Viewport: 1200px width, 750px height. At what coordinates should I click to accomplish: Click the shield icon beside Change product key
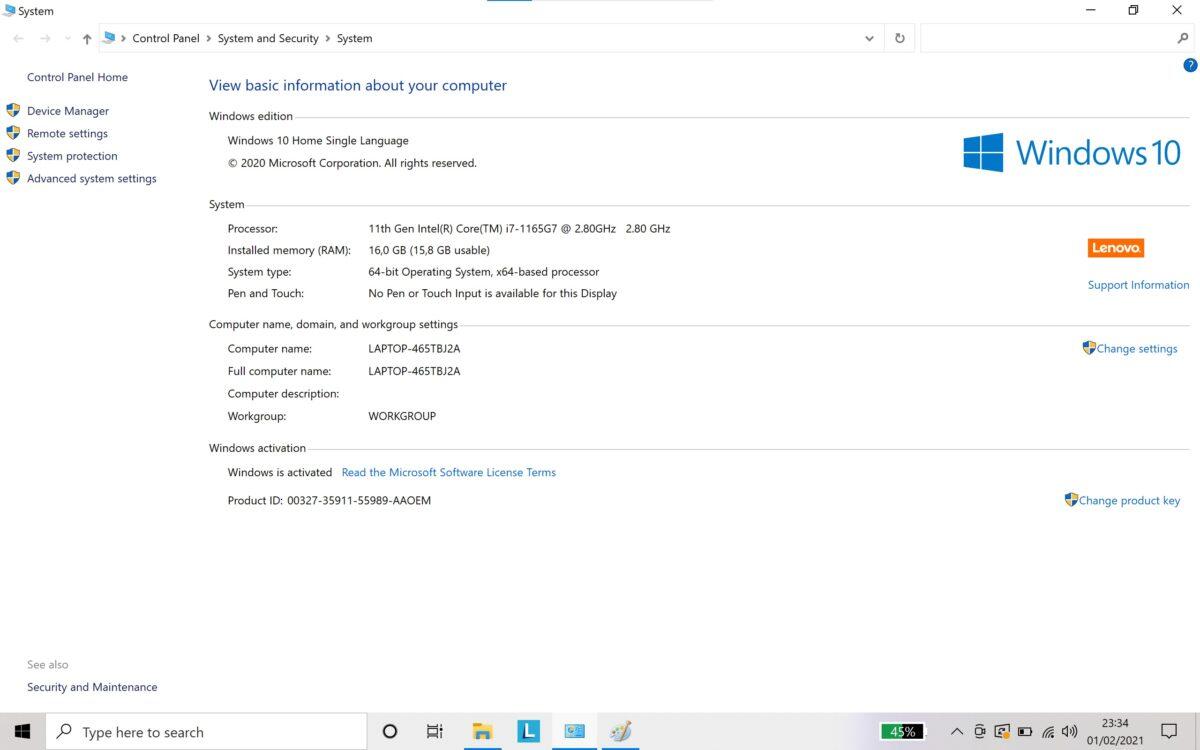coord(1071,499)
